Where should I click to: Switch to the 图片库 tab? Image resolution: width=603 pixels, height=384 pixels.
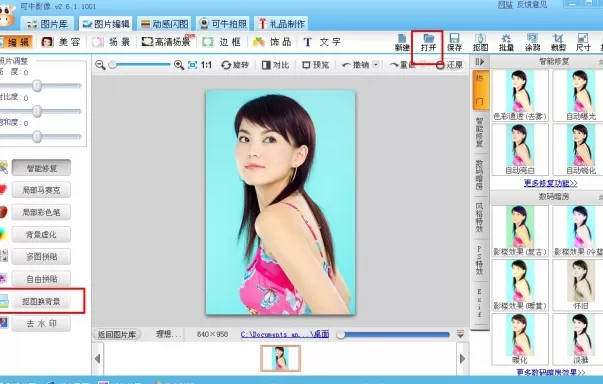point(48,24)
